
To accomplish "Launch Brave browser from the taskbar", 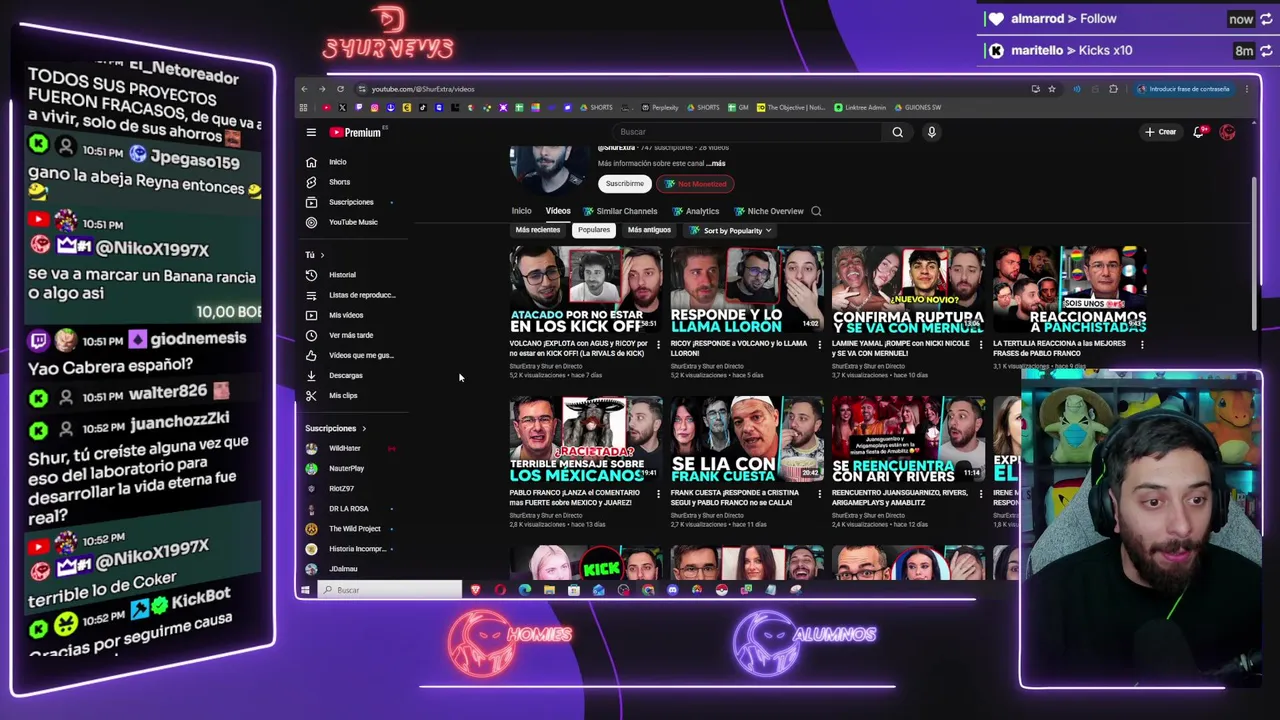I will coord(475,590).
